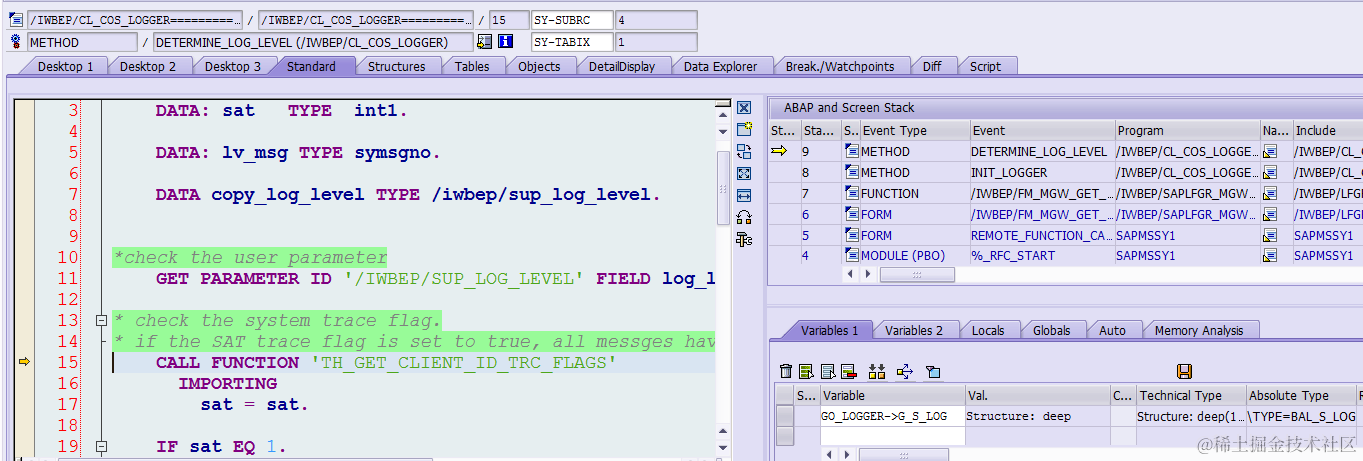Open the Structures tab
This screenshot has height=461, width=1363.
pyautogui.click(x=396, y=66)
